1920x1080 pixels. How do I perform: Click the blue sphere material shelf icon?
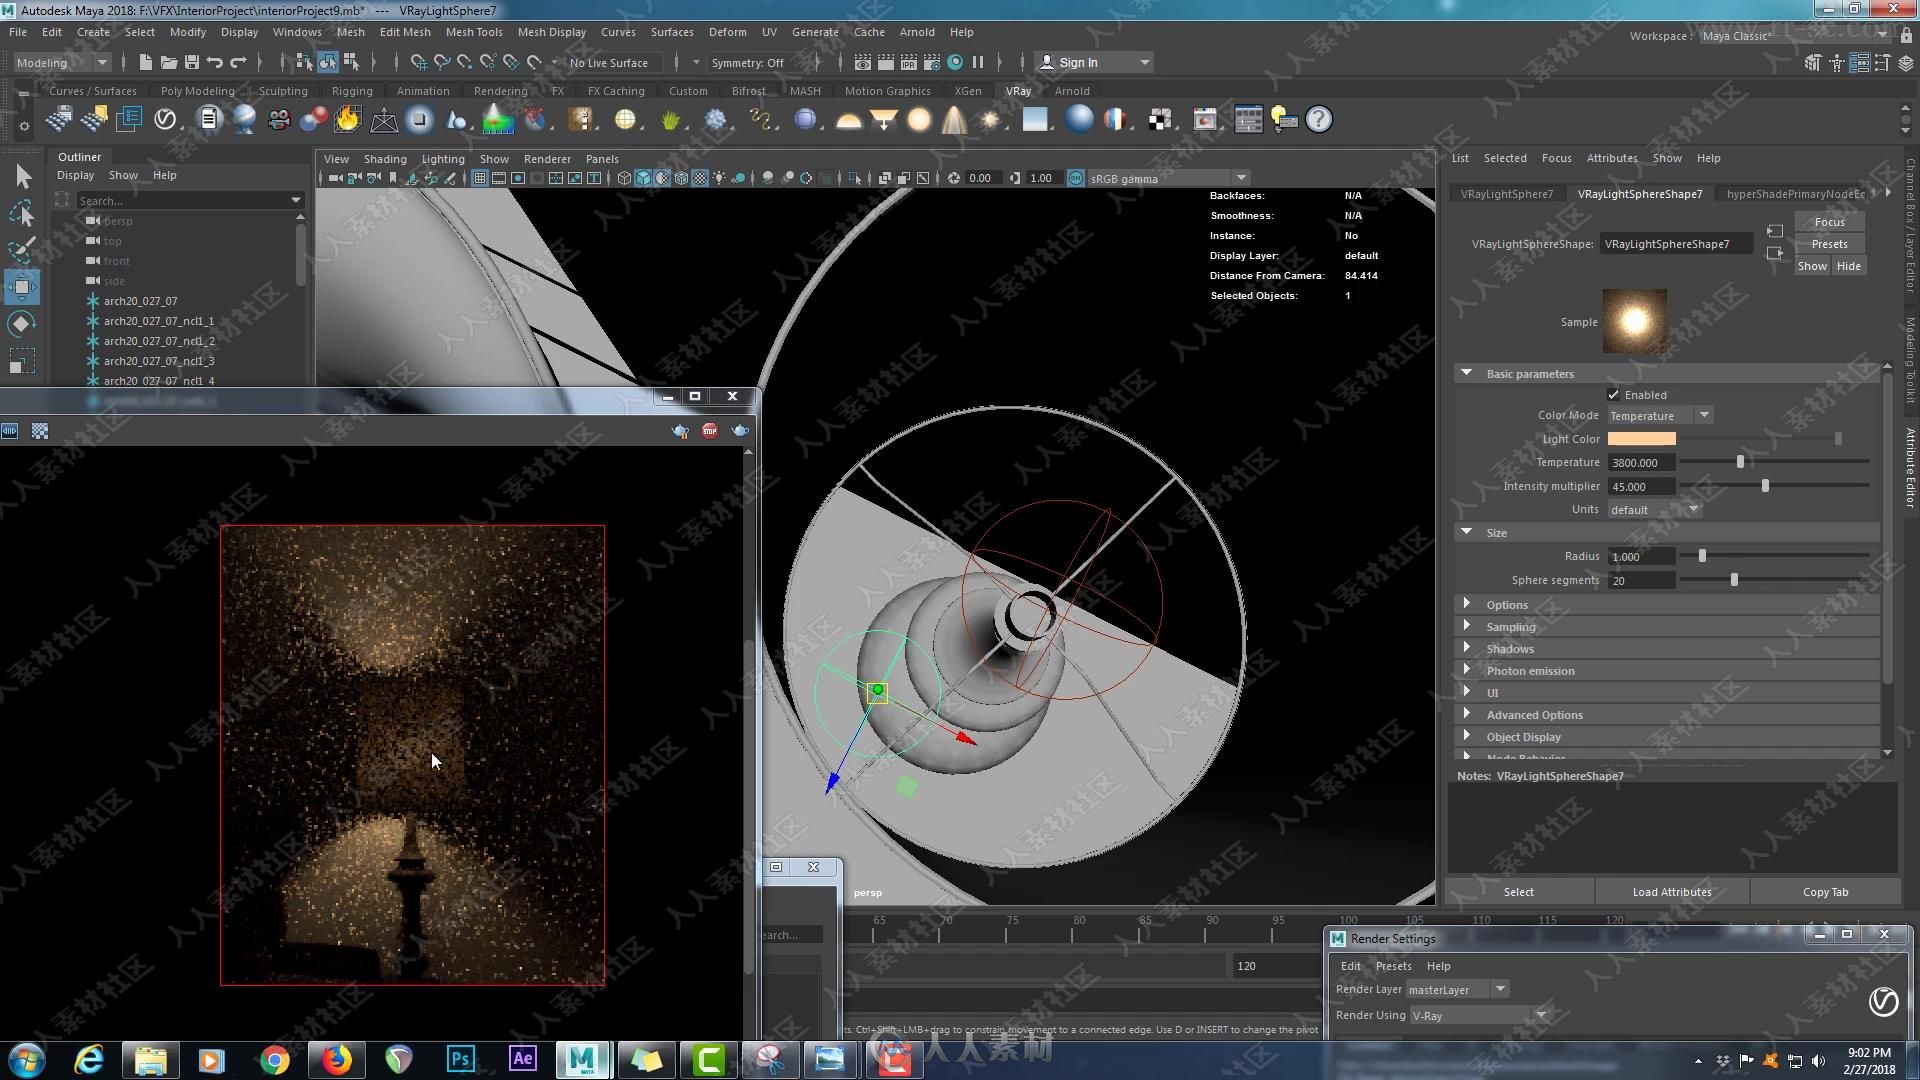click(x=1079, y=120)
